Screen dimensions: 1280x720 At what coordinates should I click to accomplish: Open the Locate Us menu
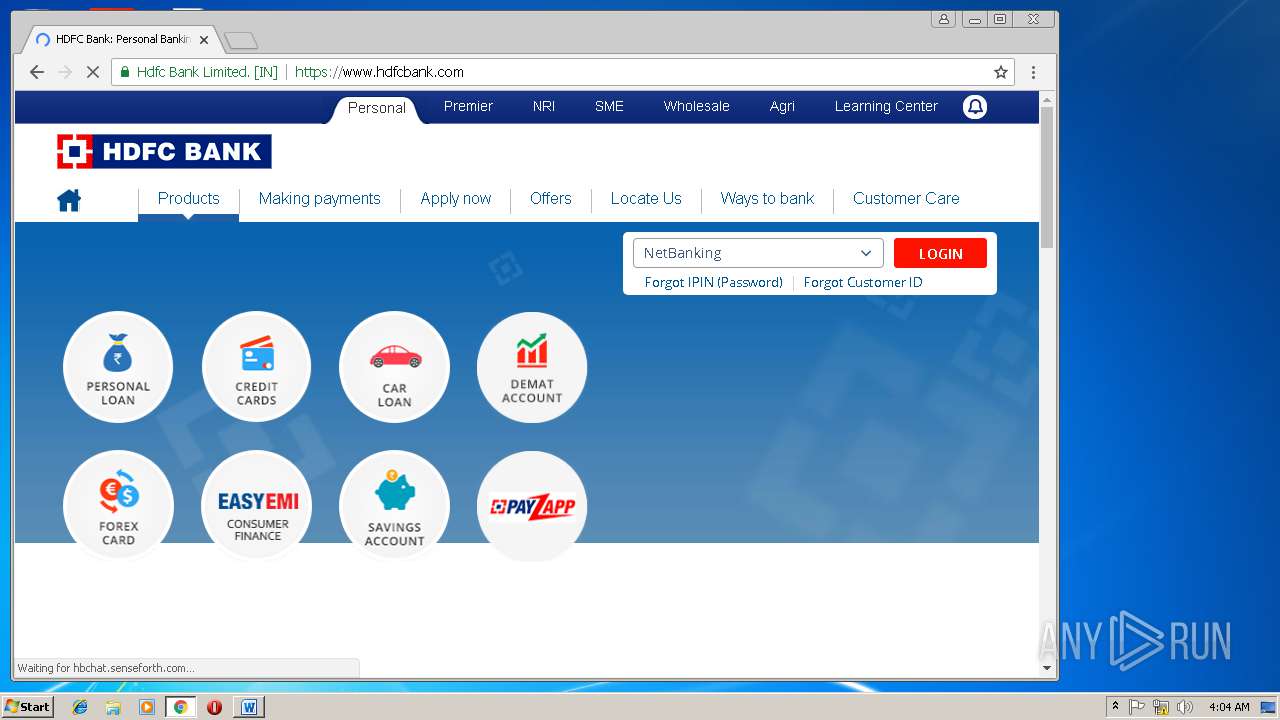click(x=646, y=198)
